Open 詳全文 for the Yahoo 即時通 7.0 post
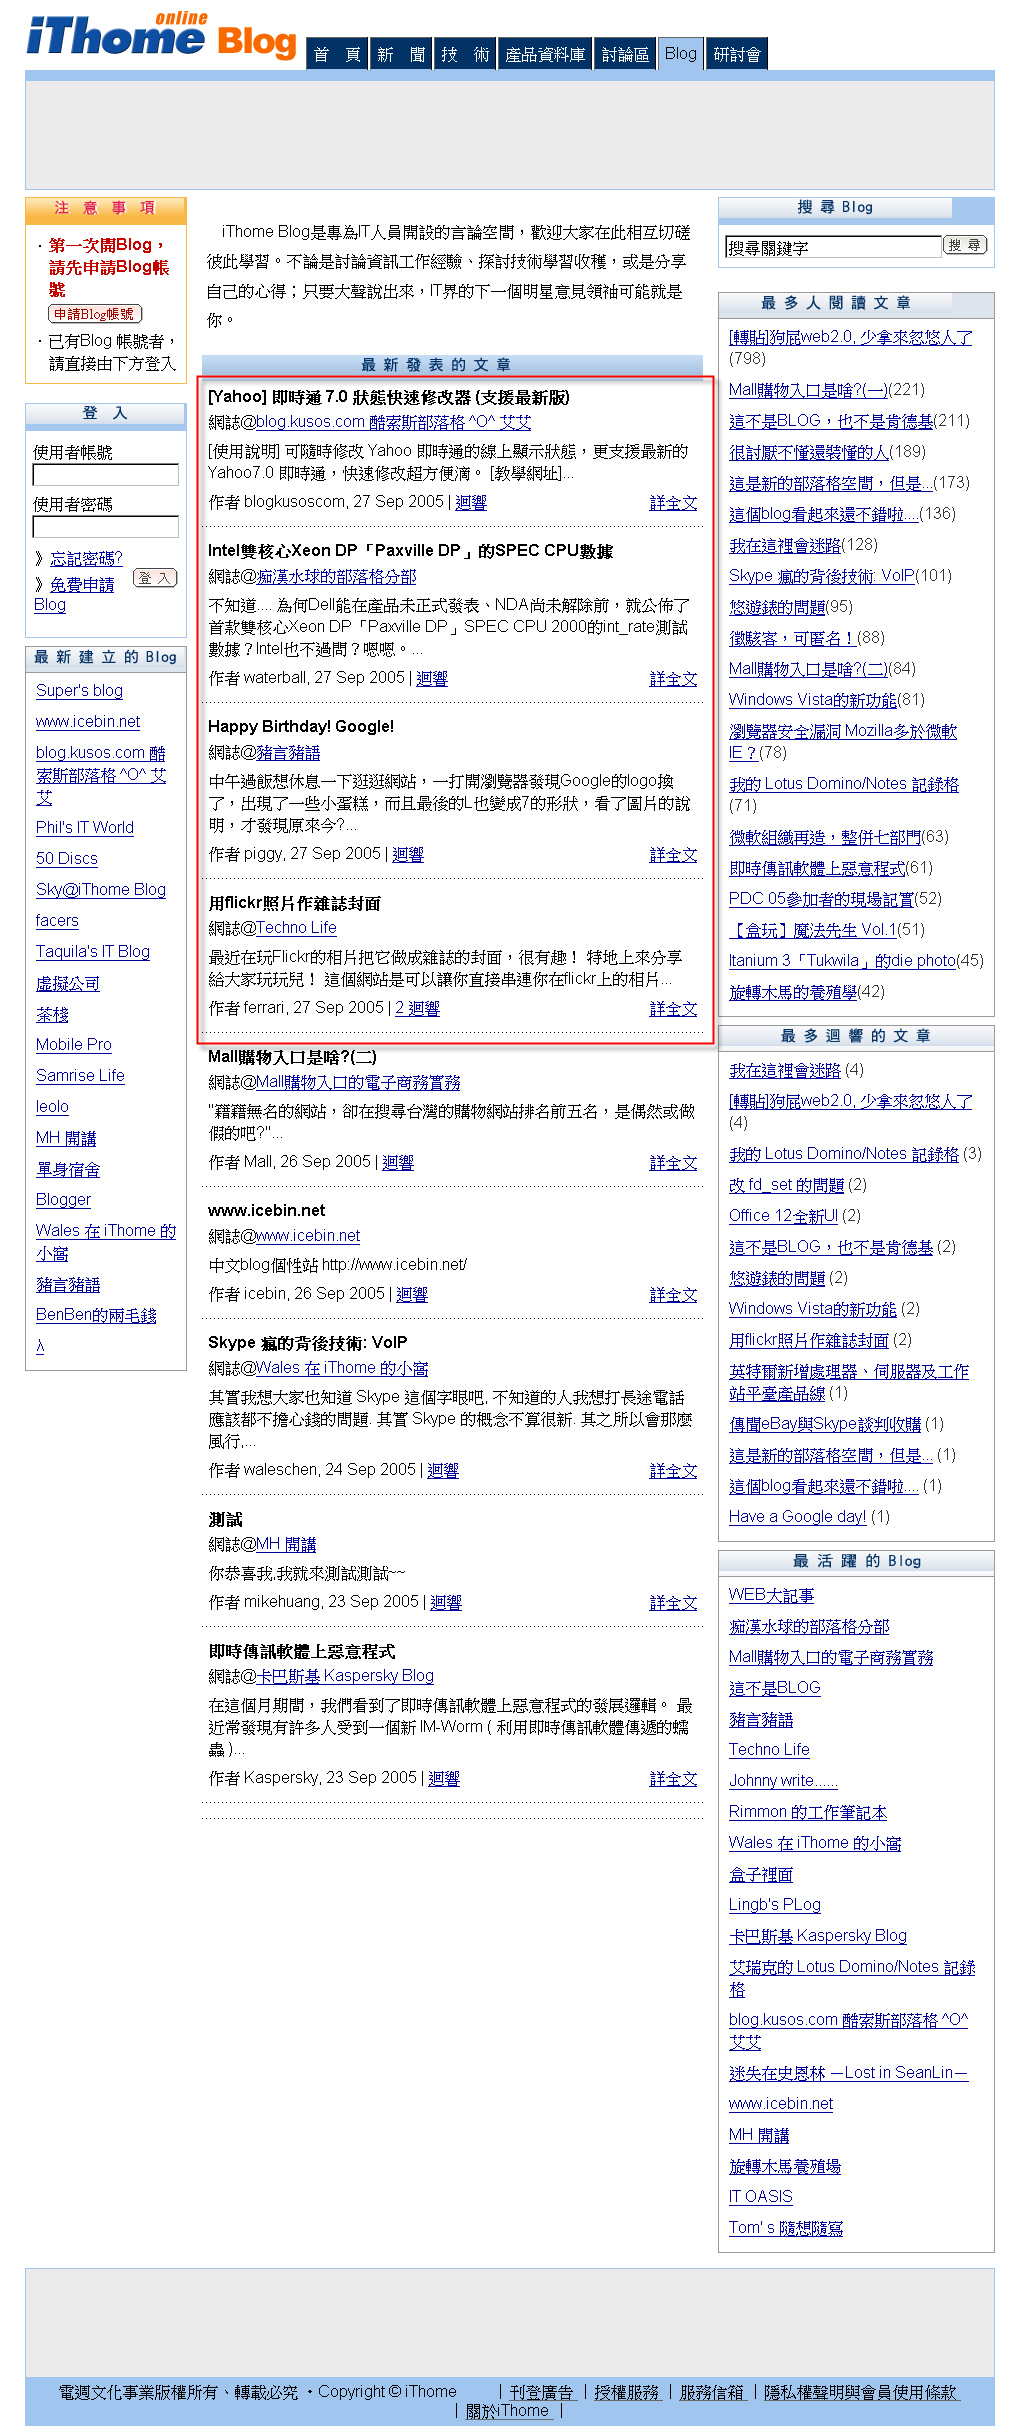 coord(673,502)
